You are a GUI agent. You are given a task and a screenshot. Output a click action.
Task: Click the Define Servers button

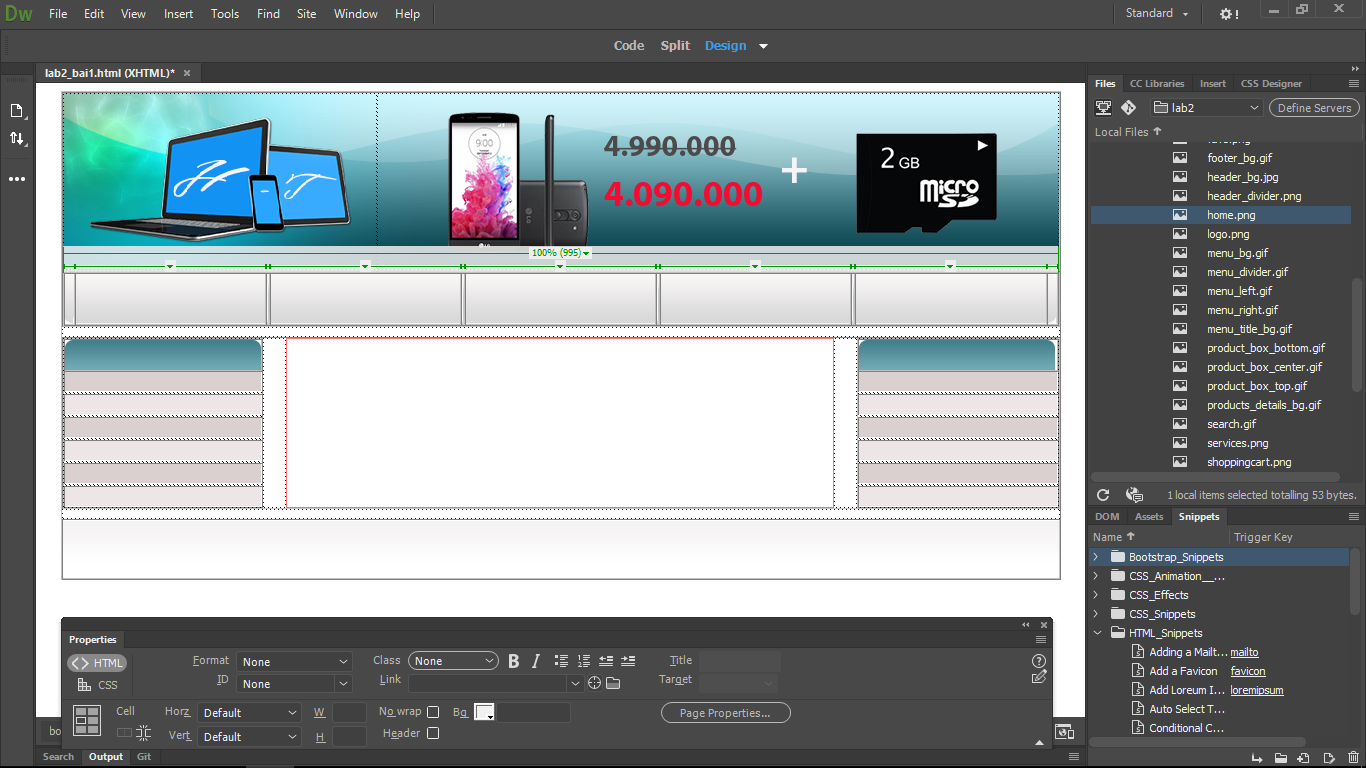[1314, 108]
